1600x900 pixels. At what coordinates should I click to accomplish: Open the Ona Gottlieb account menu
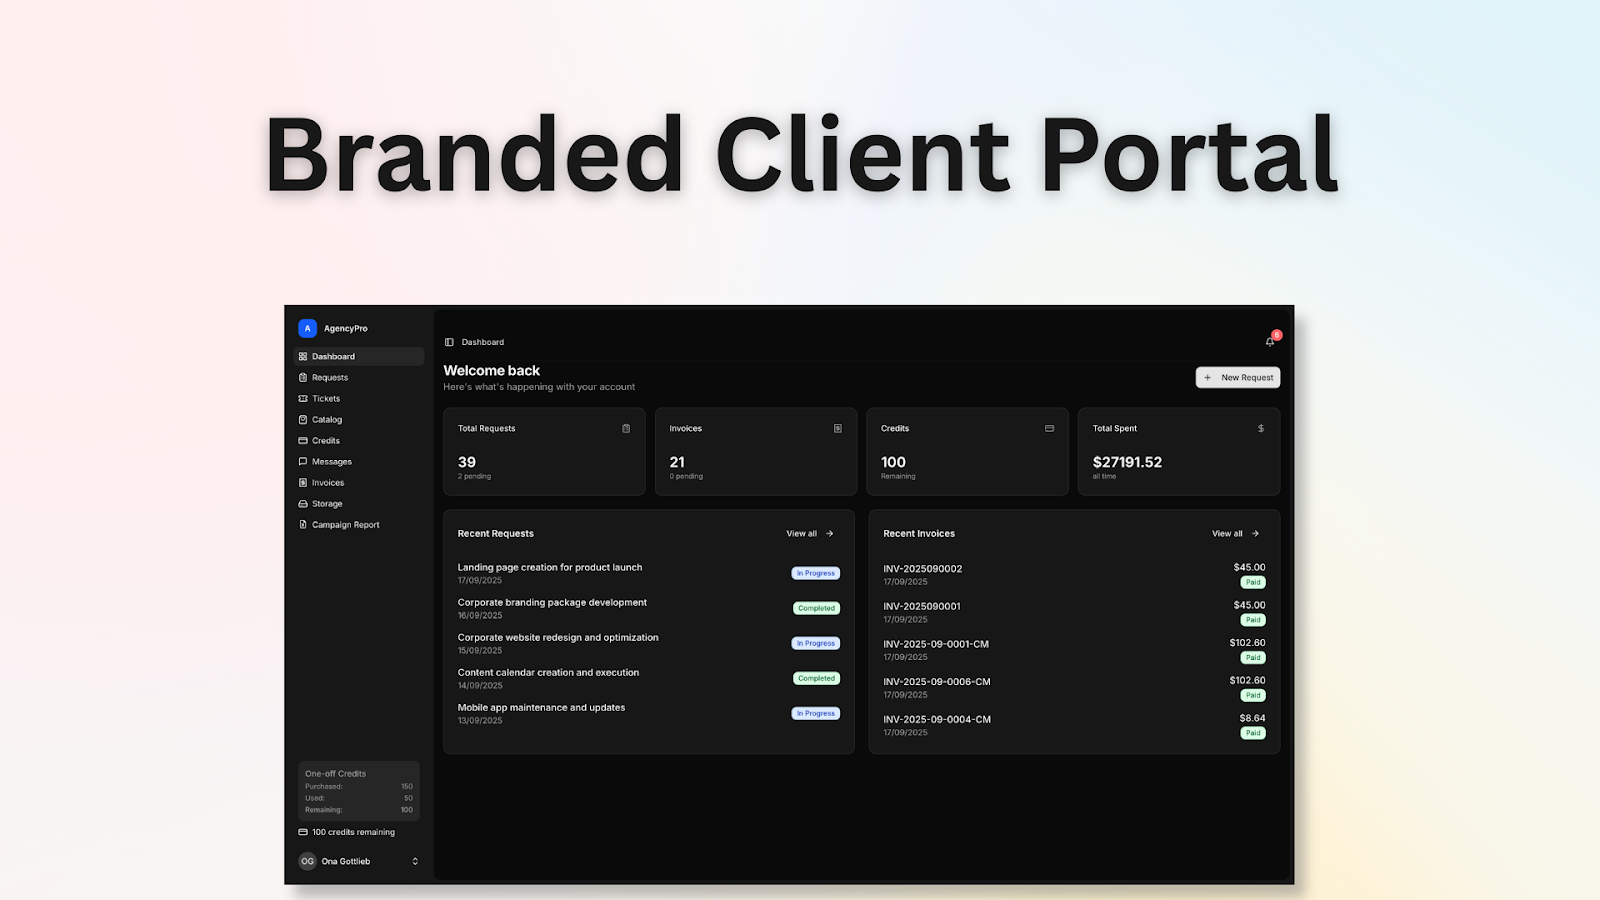tap(345, 861)
